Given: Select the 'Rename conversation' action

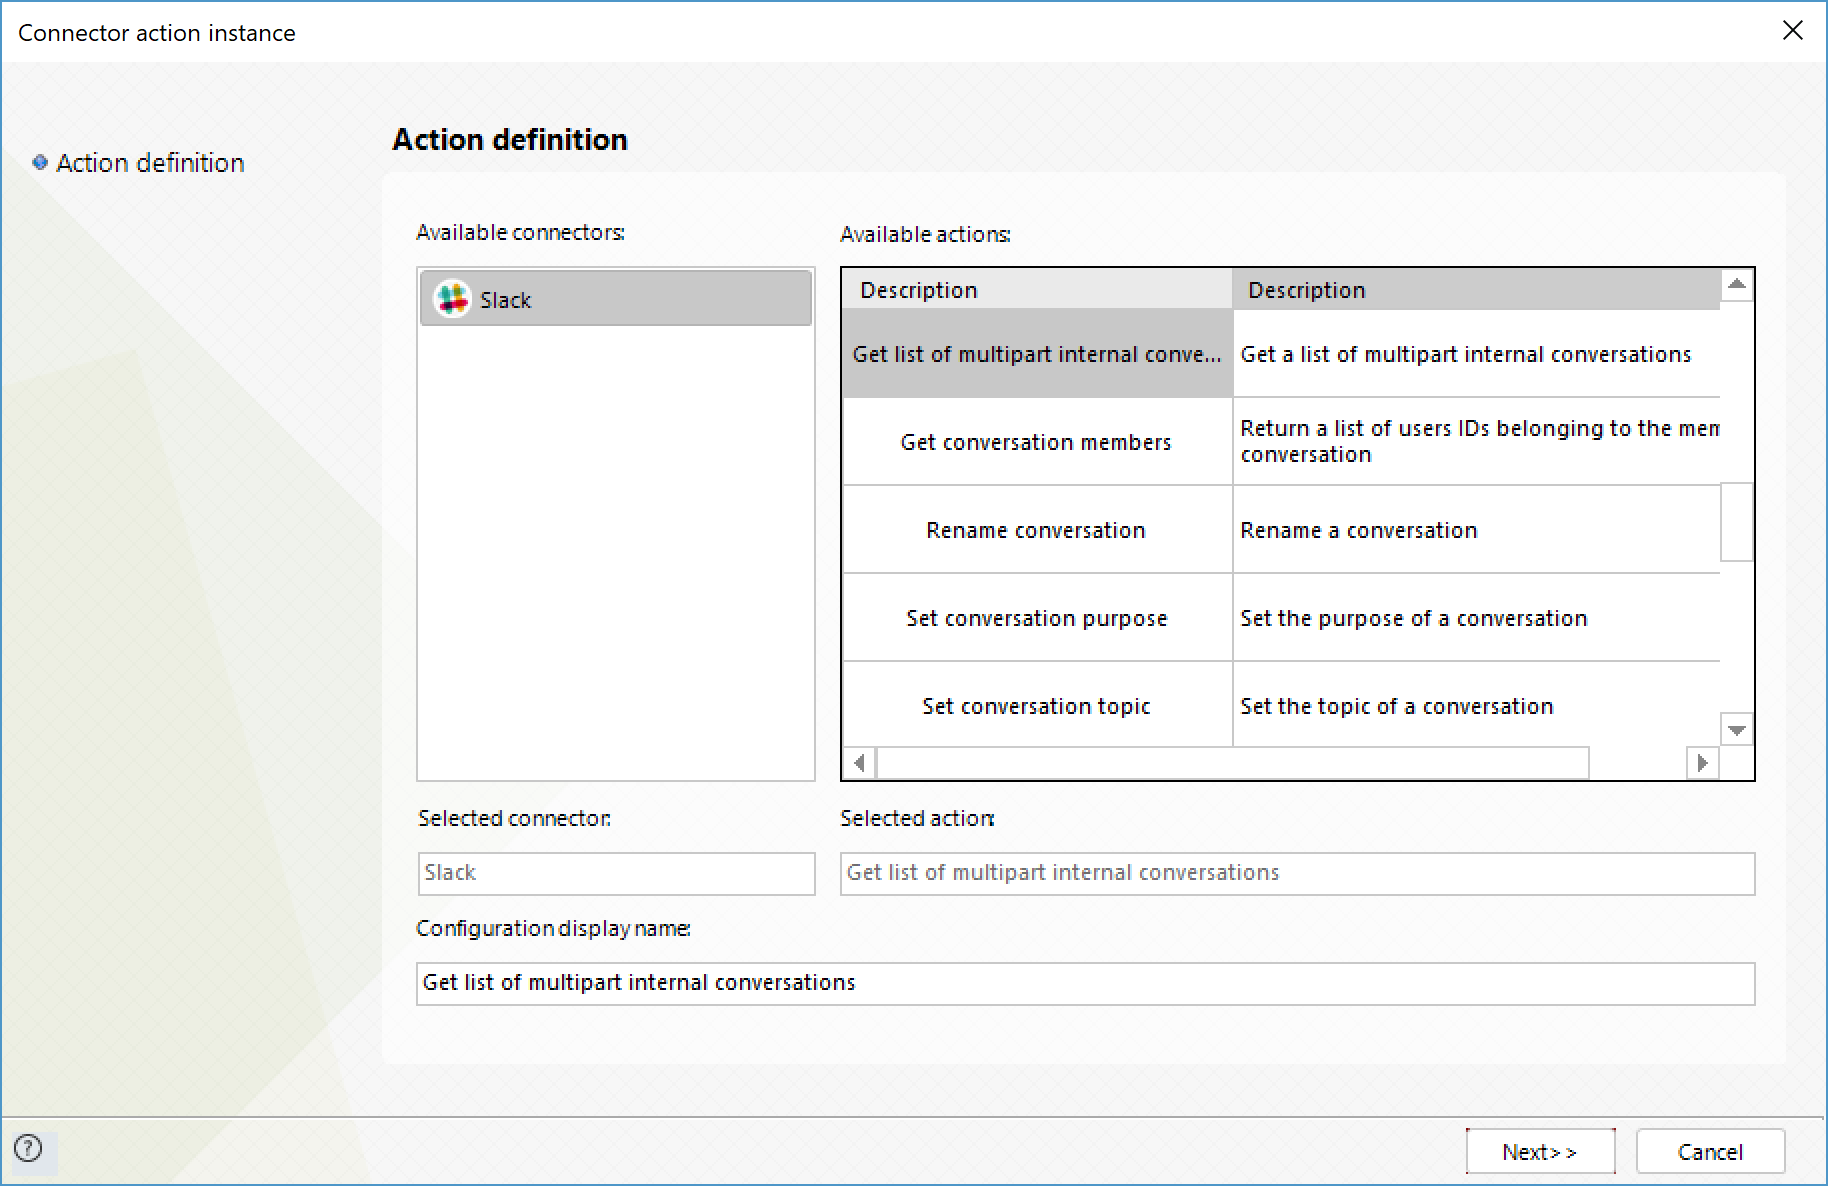Looking at the screenshot, I should point(1037,530).
